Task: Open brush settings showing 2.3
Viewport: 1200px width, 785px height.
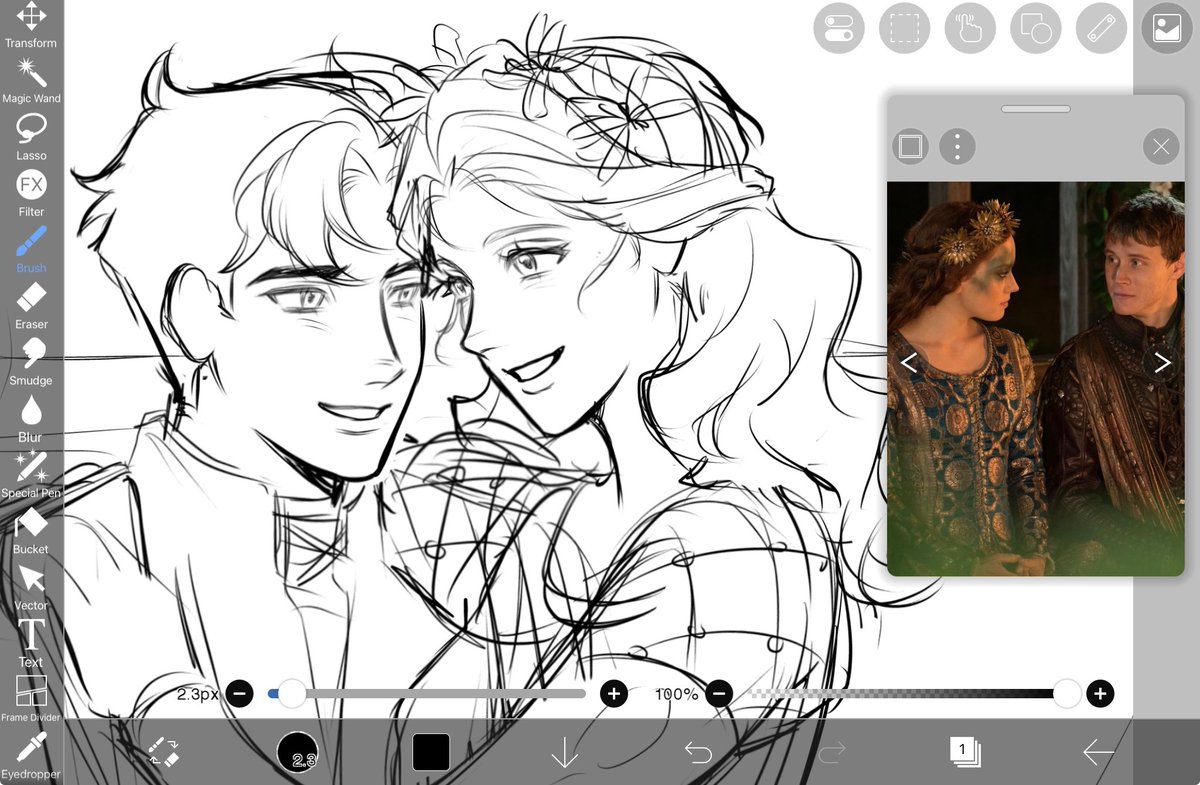Action: coord(298,752)
